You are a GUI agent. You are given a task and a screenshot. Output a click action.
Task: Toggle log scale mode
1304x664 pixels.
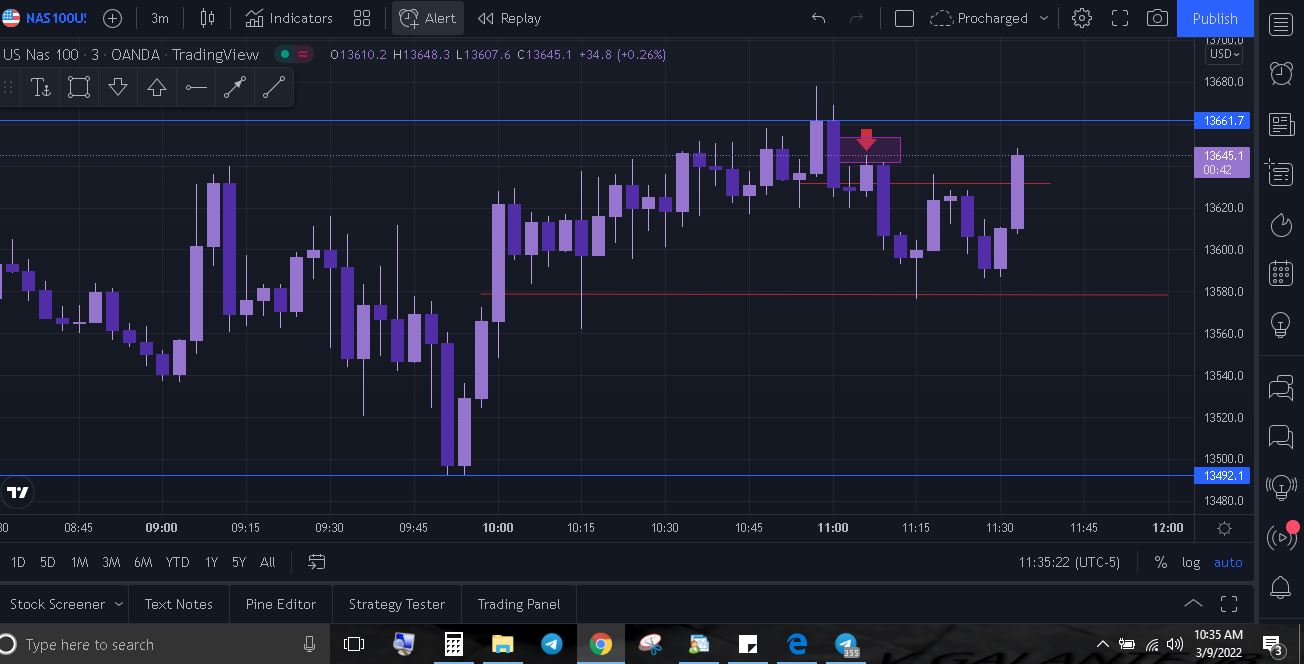coord(1191,562)
